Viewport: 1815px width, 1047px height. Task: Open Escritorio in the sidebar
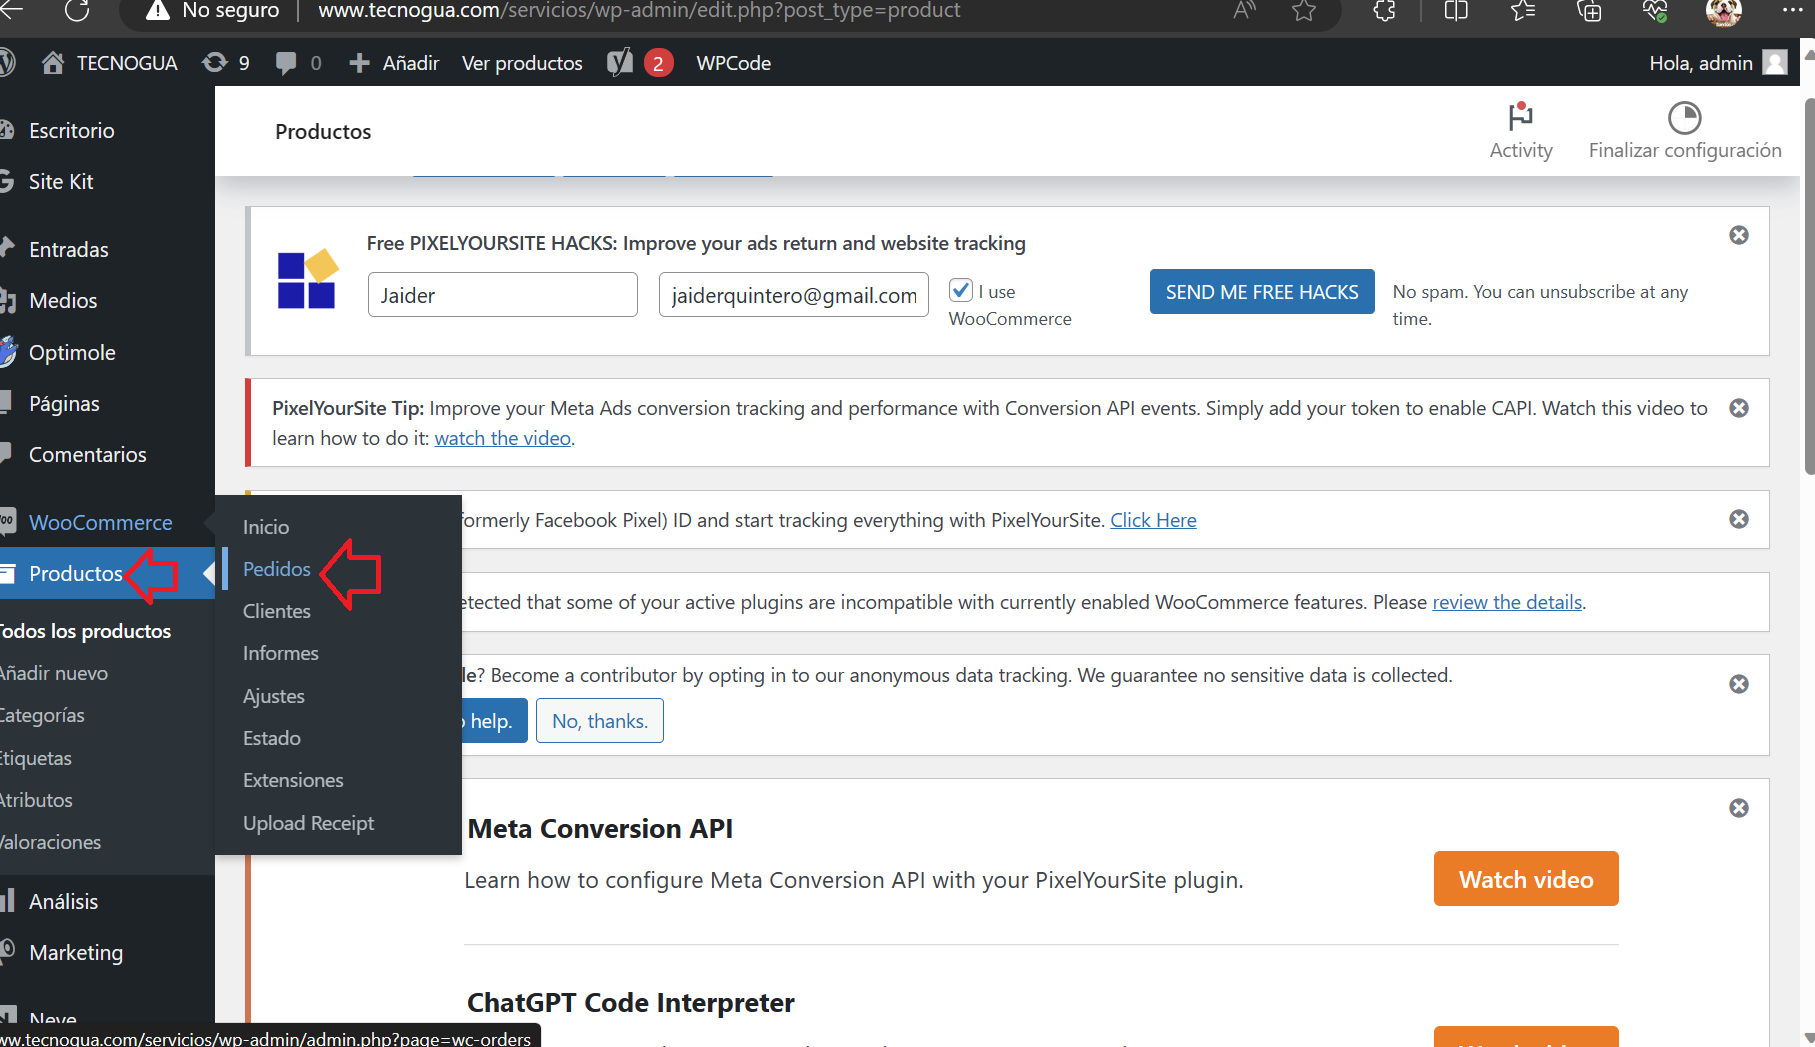tap(72, 131)
